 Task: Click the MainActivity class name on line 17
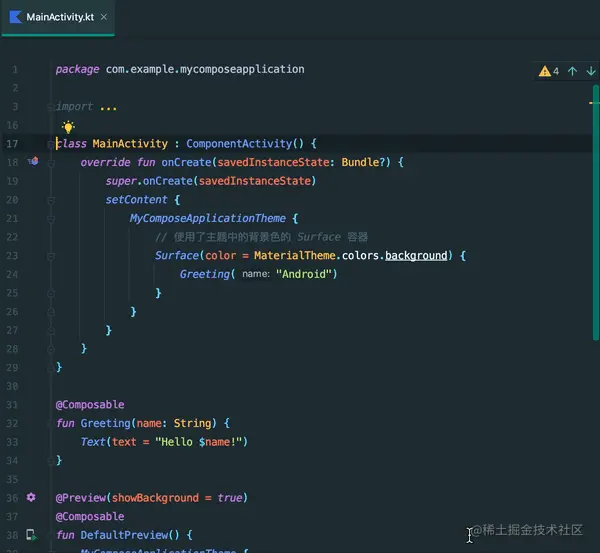tap(130, 144)
